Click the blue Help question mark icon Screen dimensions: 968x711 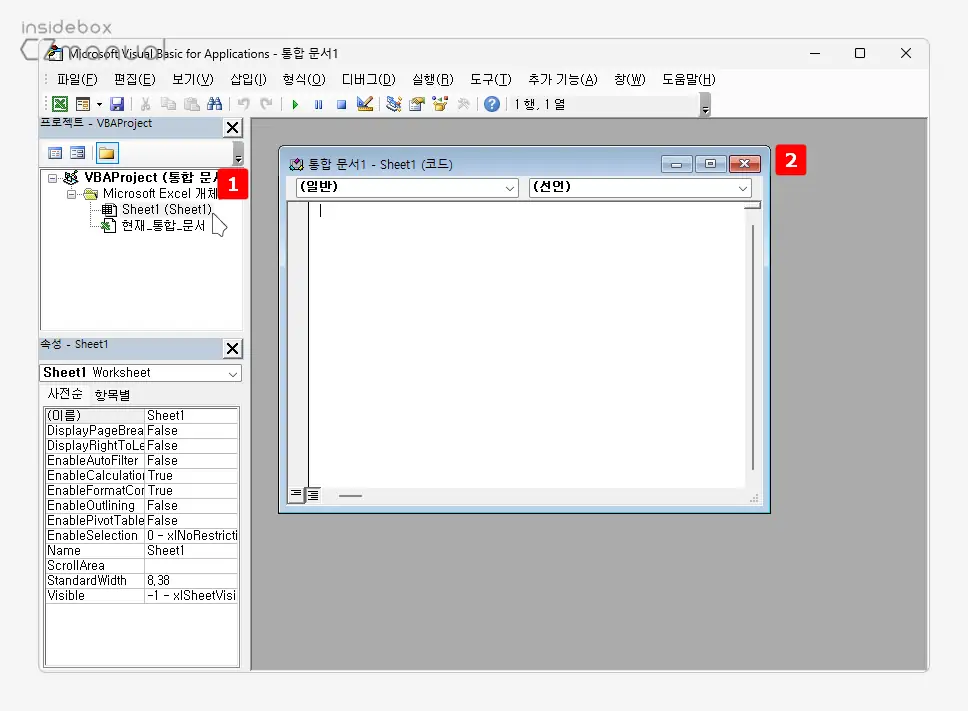click(492, 104)
